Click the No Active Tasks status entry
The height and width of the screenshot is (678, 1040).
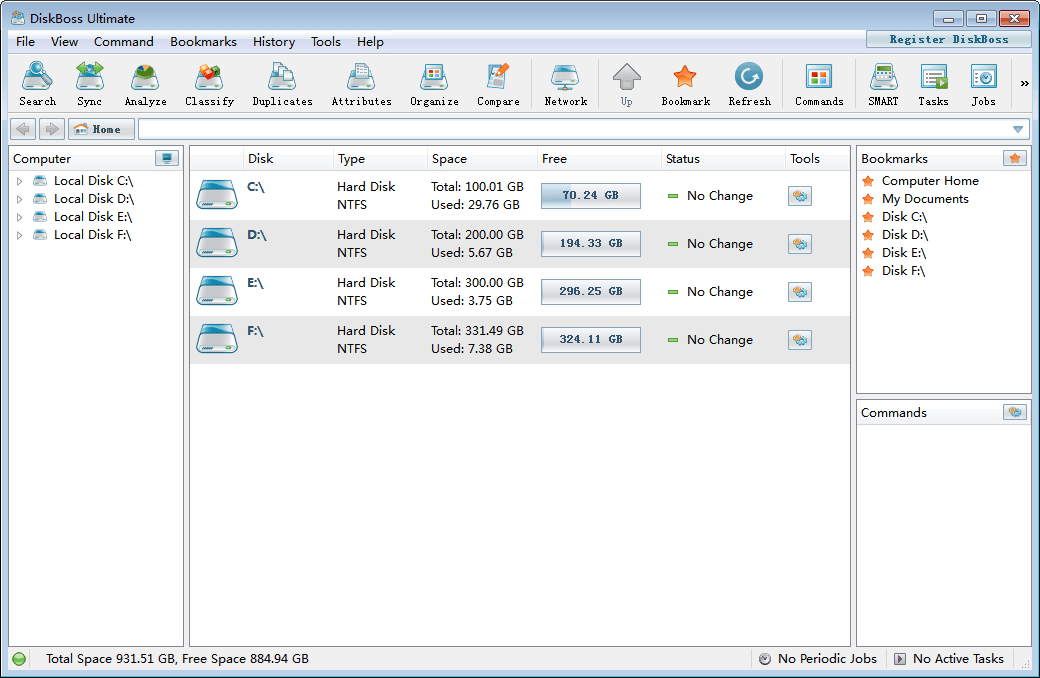pos(949,659)
